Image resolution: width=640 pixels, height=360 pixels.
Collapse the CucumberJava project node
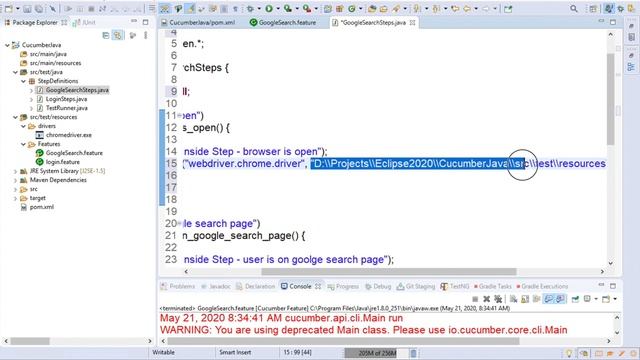pyautogui.click(x=7, y=45)
